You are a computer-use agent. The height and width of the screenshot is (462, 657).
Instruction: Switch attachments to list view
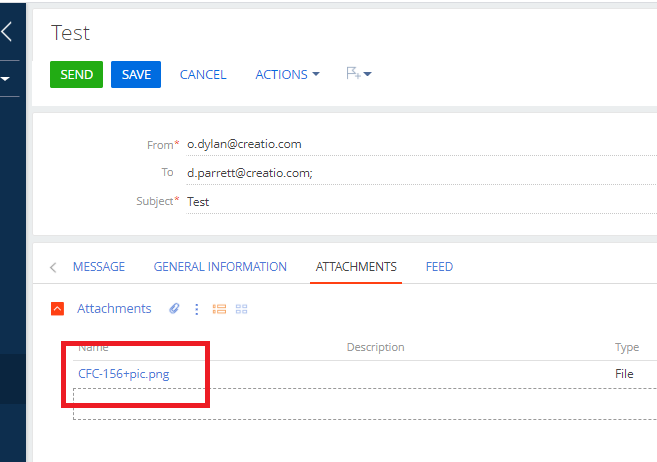pos(219,309)
